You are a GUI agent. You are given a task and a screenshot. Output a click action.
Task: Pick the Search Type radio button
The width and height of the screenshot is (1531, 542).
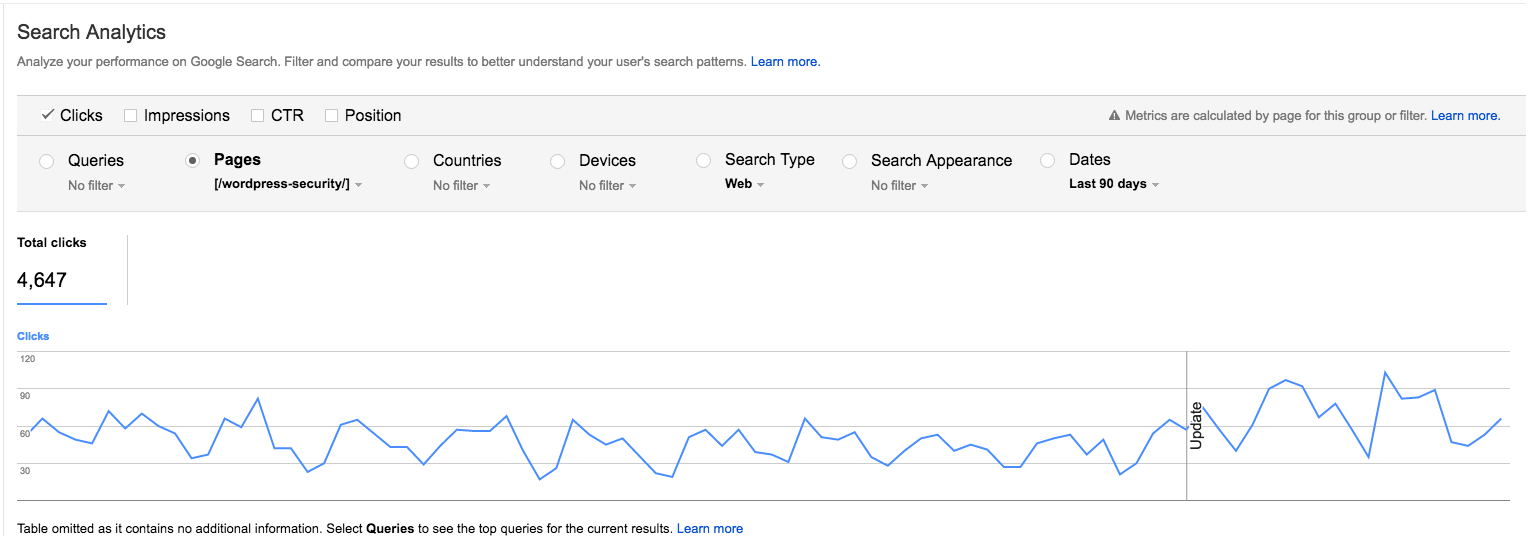coord(703,160)
